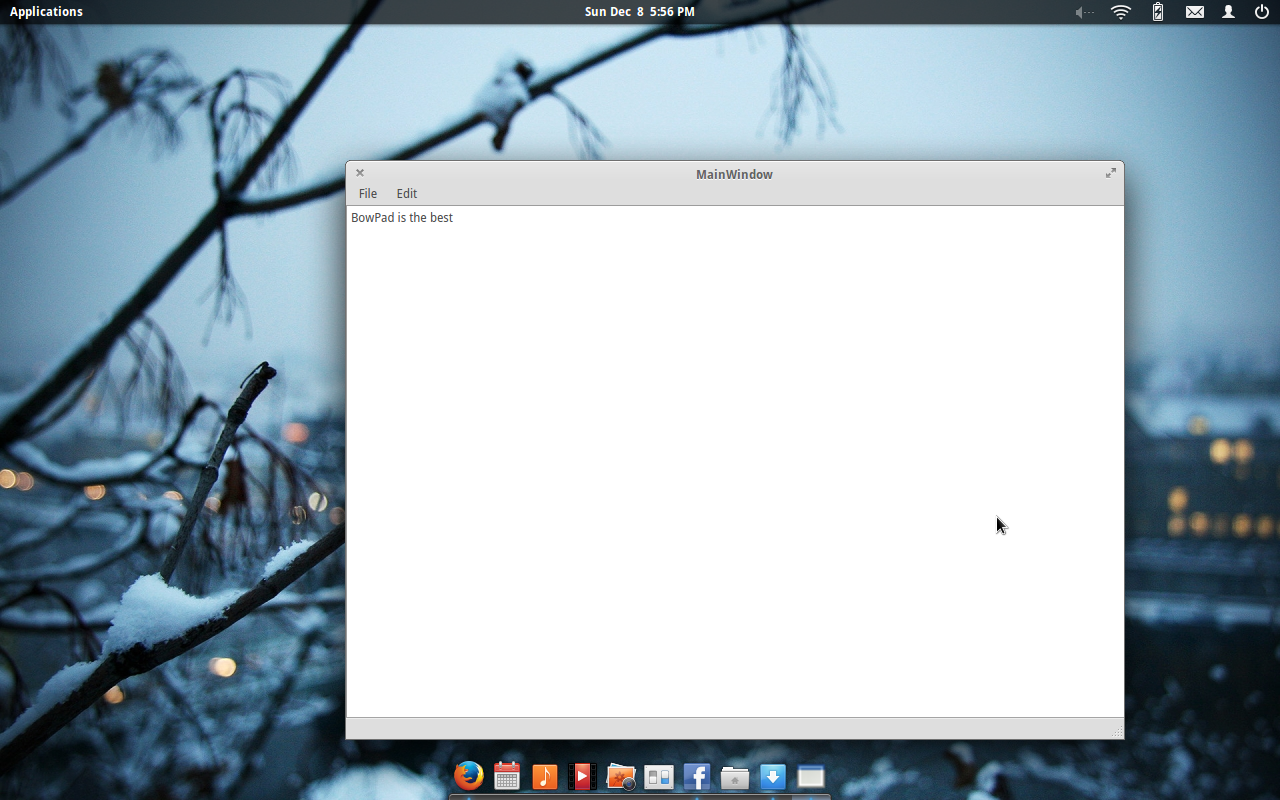
Task: Click the resize grip in the status bar corner
Action: pyautogui.click(x=1117, y=733)
